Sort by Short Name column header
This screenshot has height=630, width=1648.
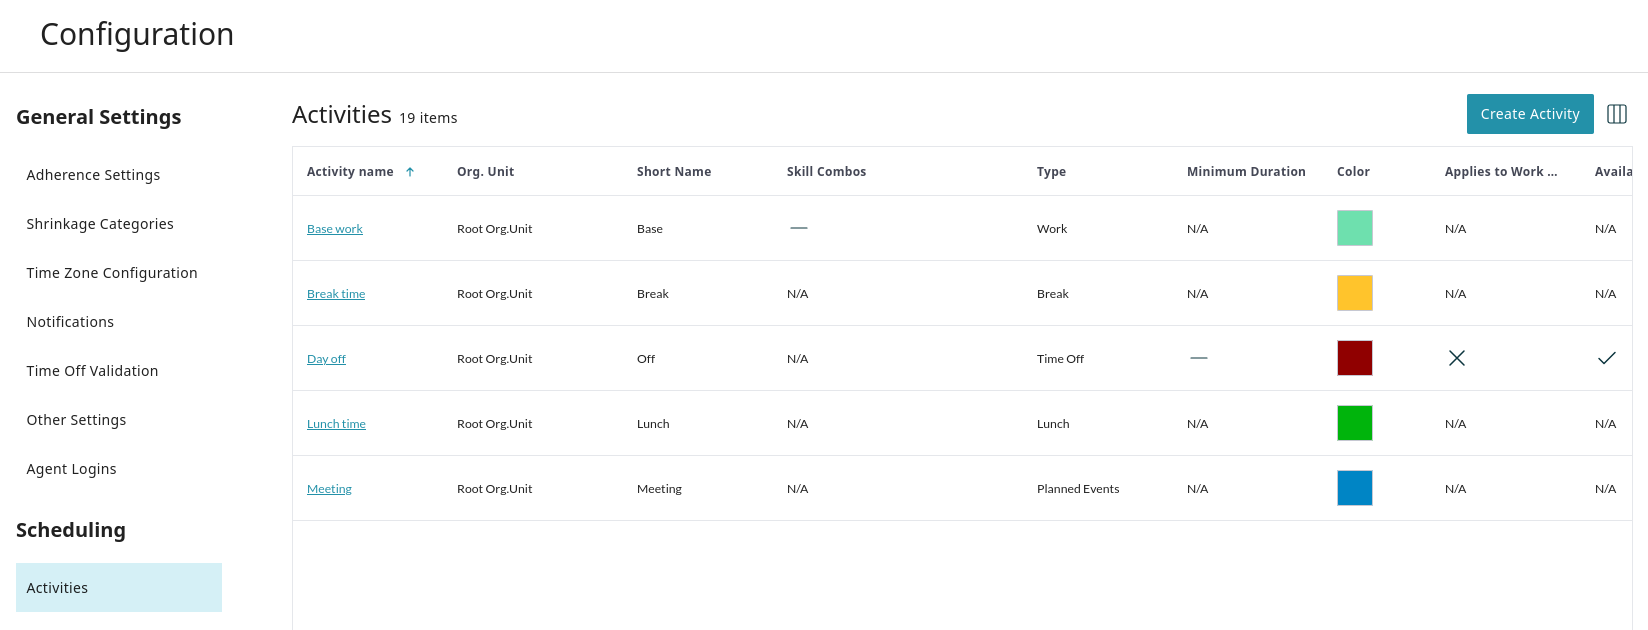pos(673,172)
